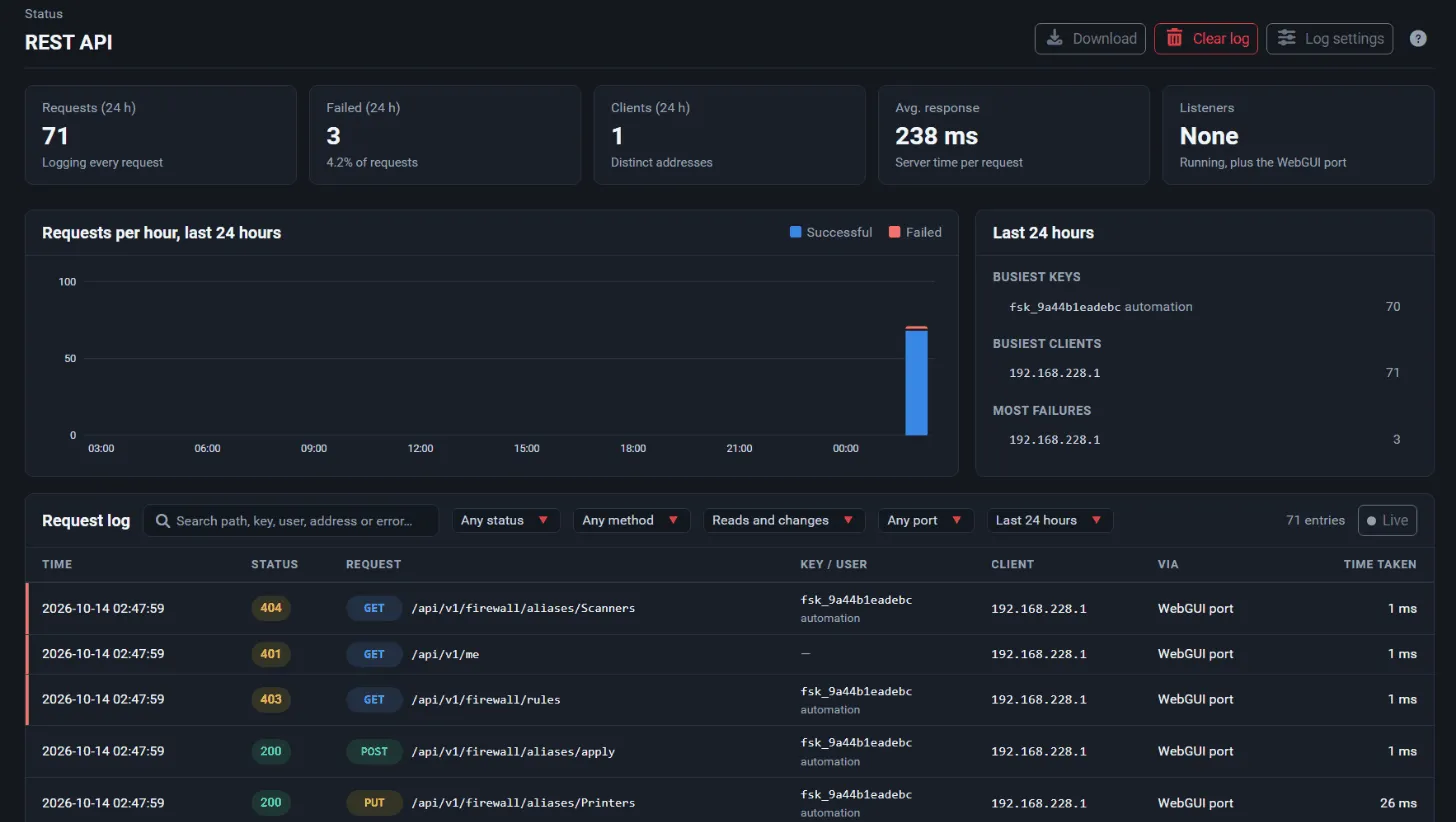Select the /api/v1/firewall/rules request path
The height and width of the screenshot is (822, 1456).
click(x=486, y=700)
